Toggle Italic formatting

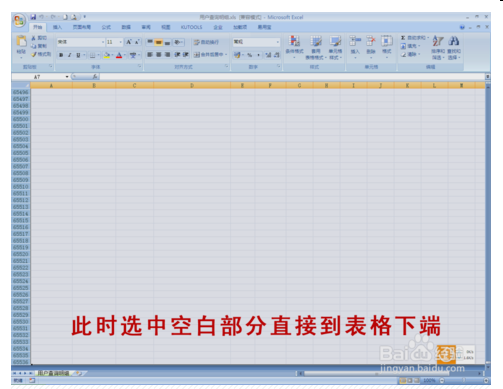point(69,55)
